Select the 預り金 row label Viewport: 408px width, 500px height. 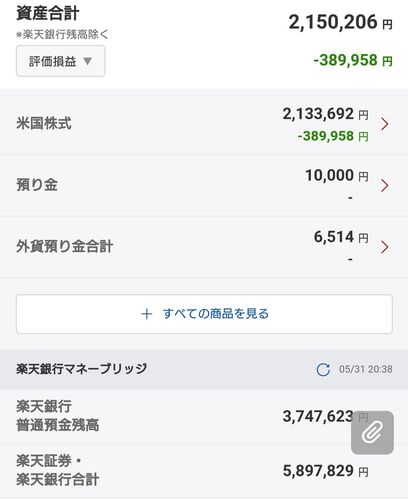pyautogui.click(x=37, y=185)
